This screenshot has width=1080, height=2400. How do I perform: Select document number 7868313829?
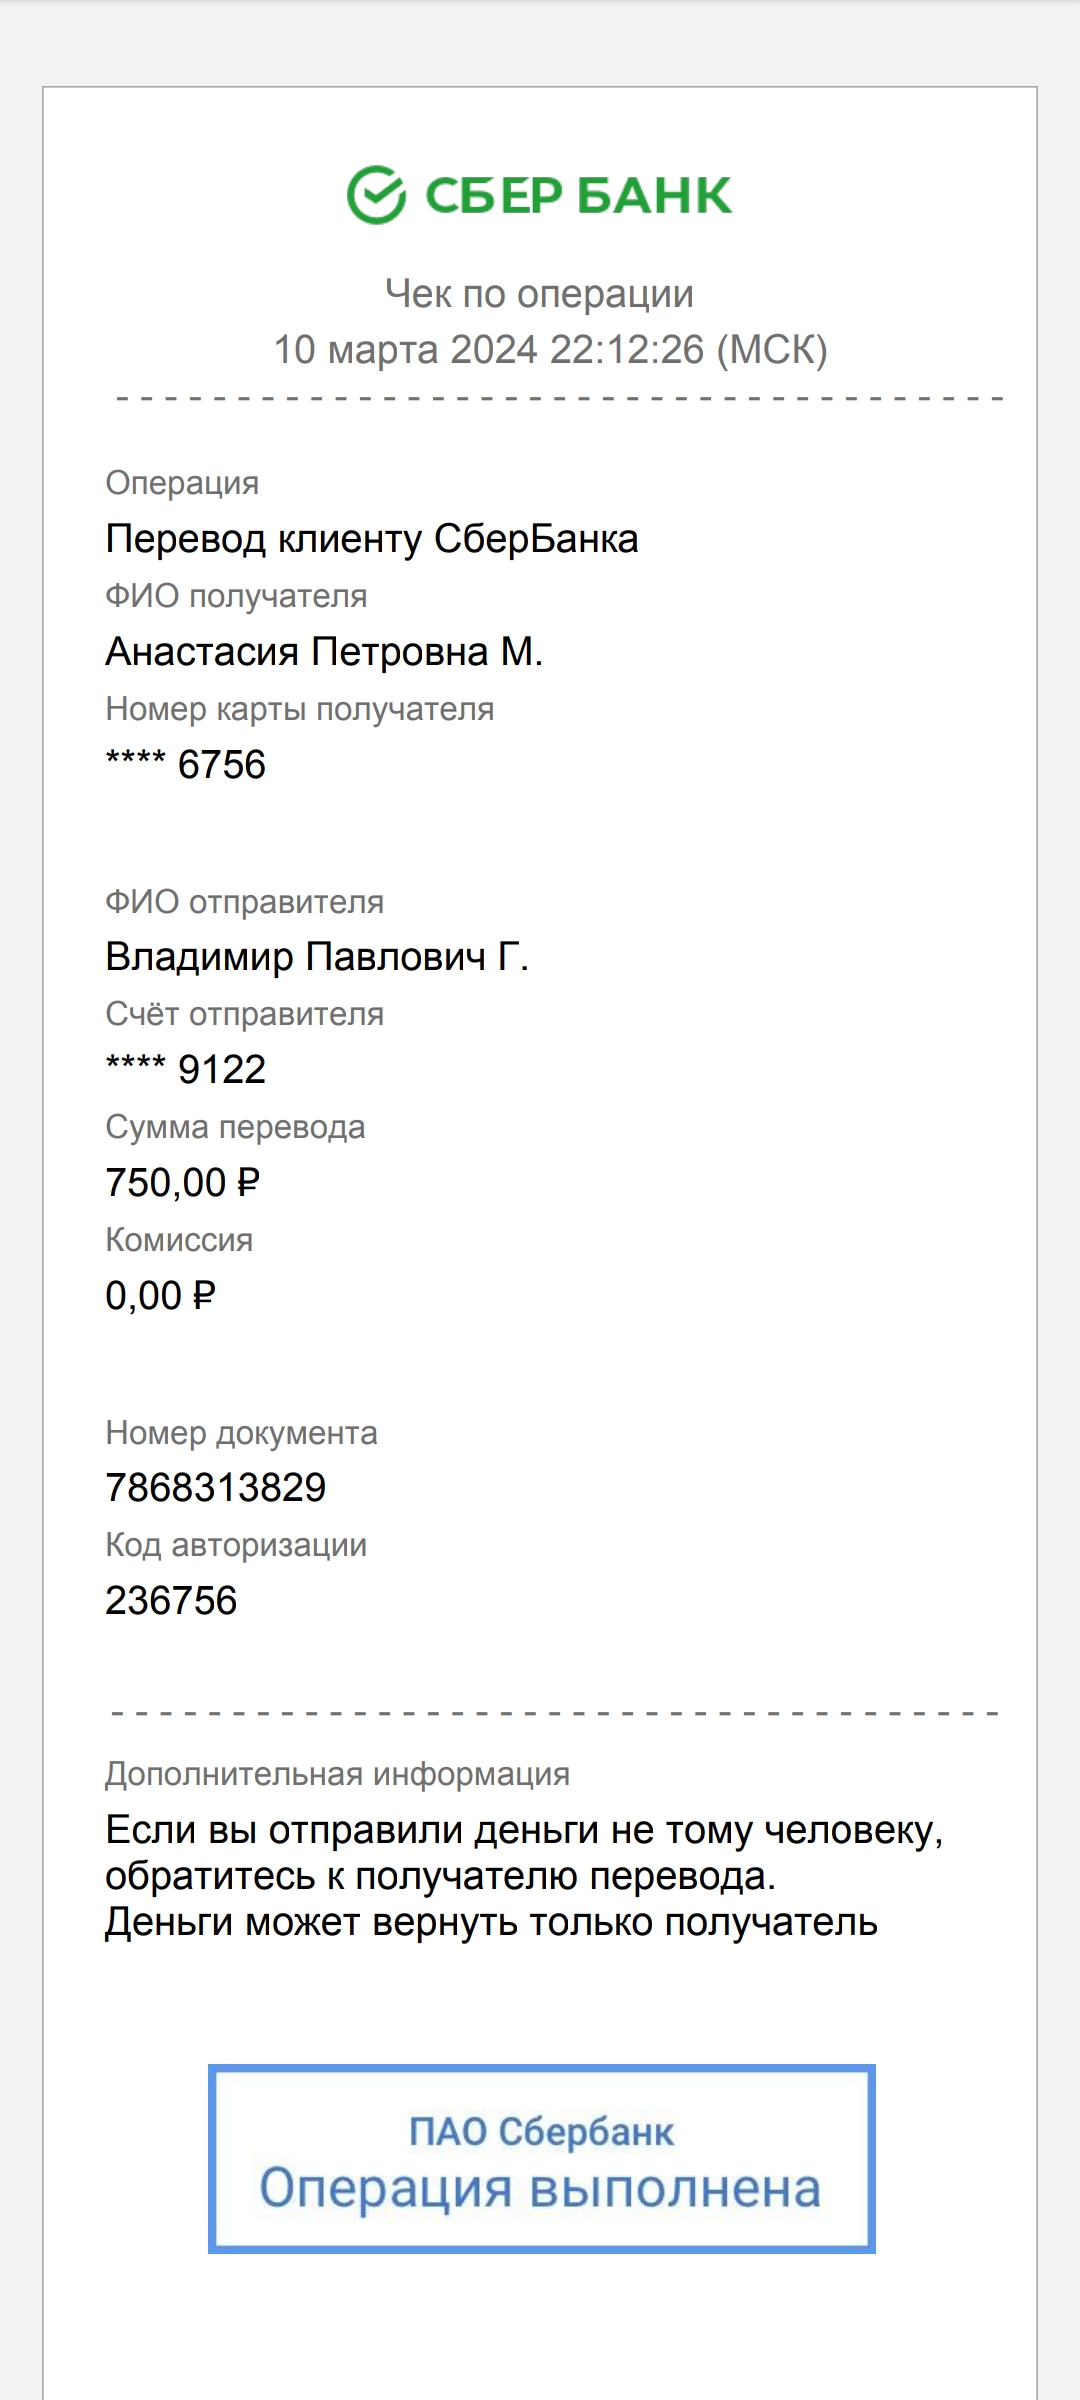coord(216,1487)
